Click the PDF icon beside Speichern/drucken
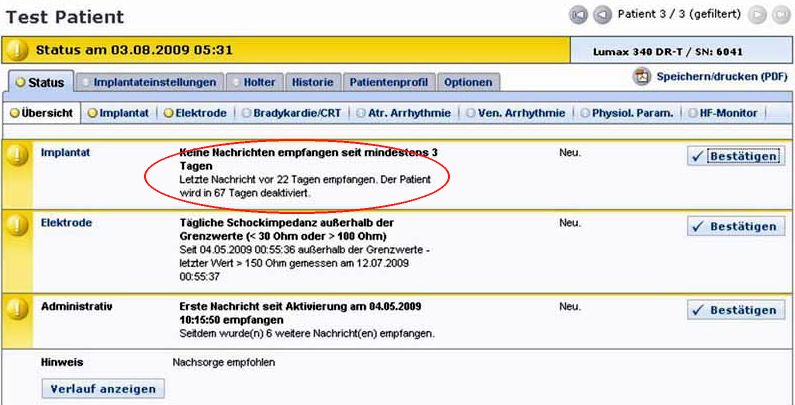This screenshot has height=405, width=795. tap(642, 77)
